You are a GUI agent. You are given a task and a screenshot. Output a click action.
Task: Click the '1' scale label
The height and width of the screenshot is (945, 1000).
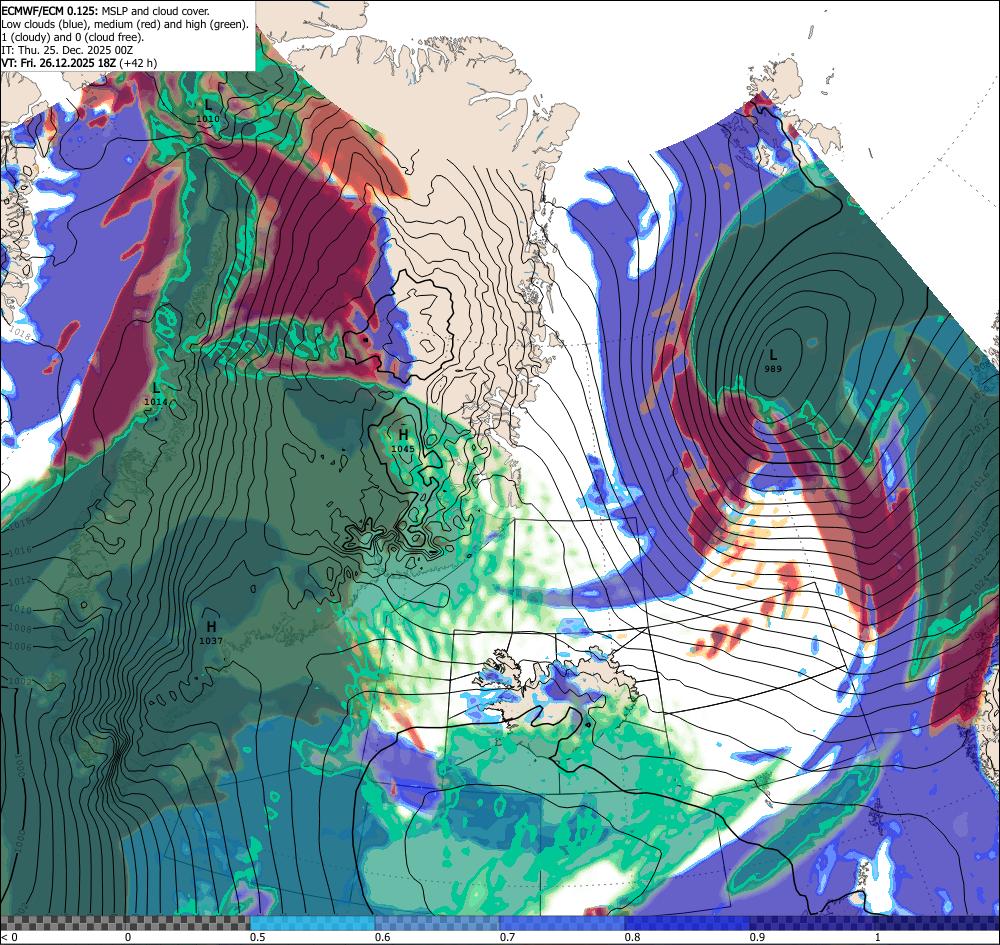tap(880, 937)
